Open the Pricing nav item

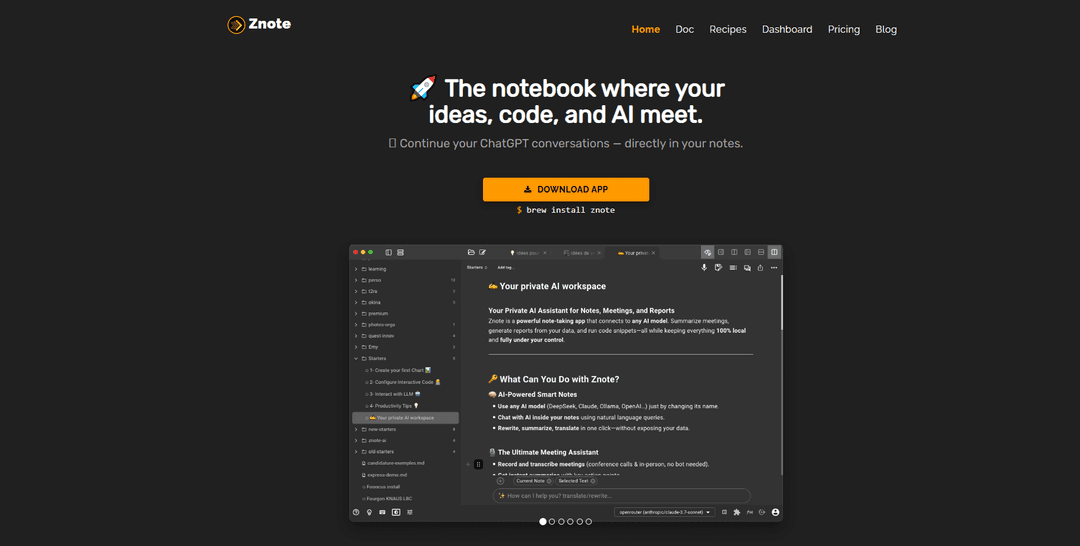(844, 30)
